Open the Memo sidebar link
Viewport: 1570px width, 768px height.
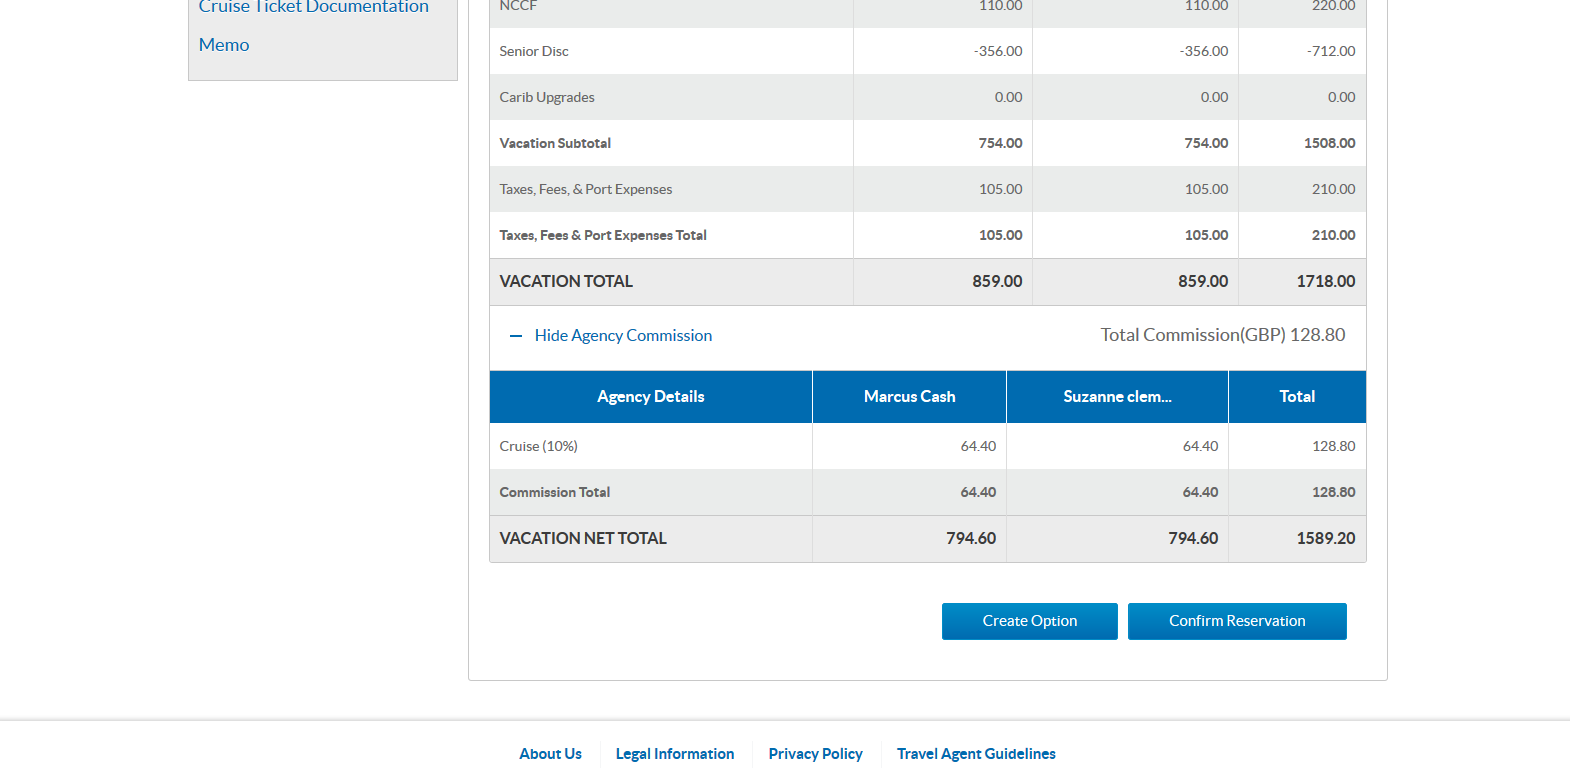[224, 45]
